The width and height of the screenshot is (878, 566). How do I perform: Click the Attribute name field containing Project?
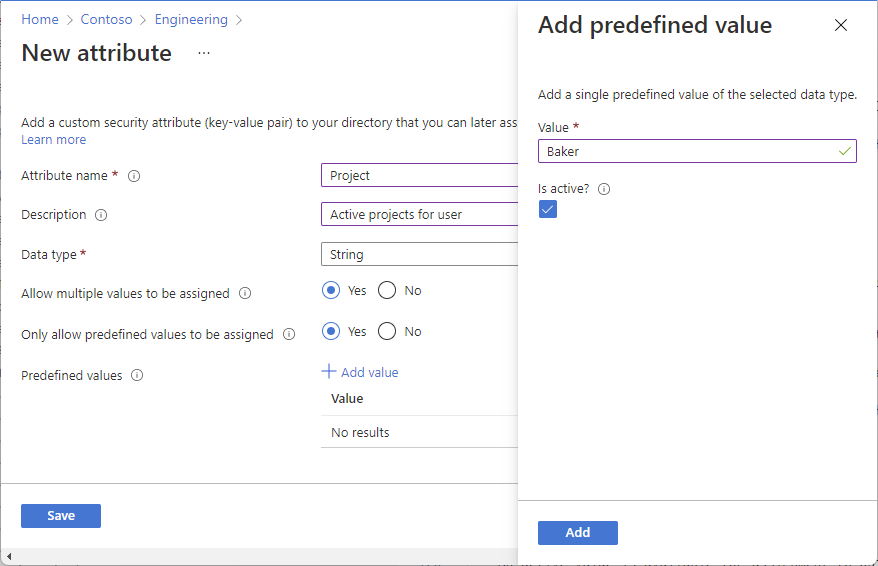coord(419,175)
